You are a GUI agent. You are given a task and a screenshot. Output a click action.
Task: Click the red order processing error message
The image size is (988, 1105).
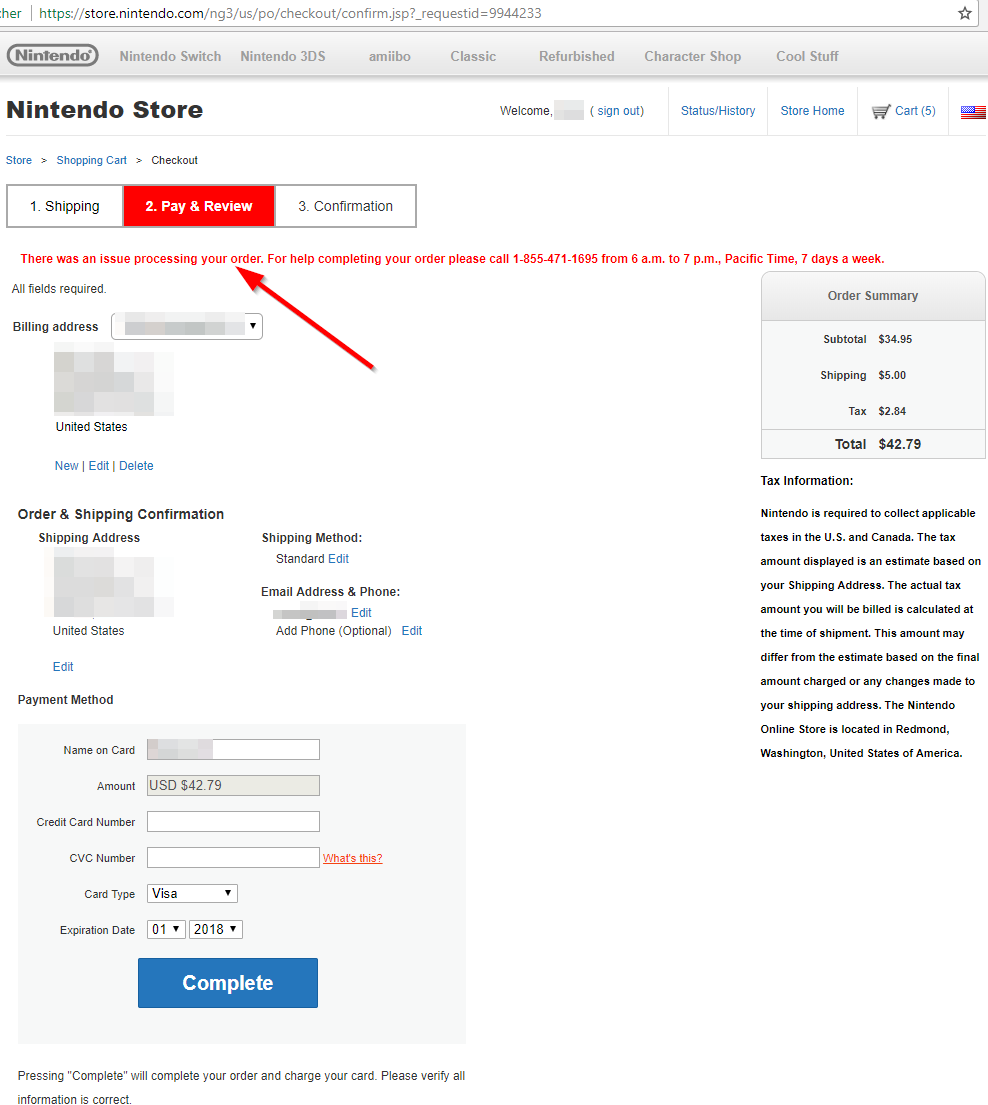452,259
